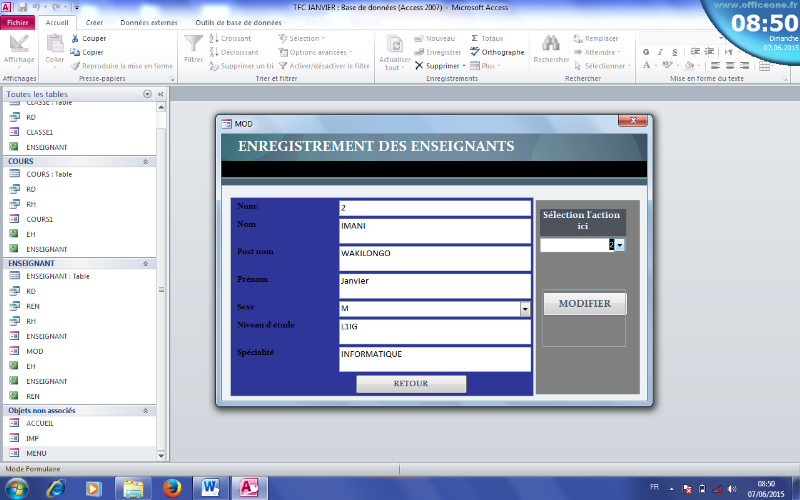Toggle Activer/désactiver le filtre
Viewport: 800px width, 500px height.
tap(324, 66)
